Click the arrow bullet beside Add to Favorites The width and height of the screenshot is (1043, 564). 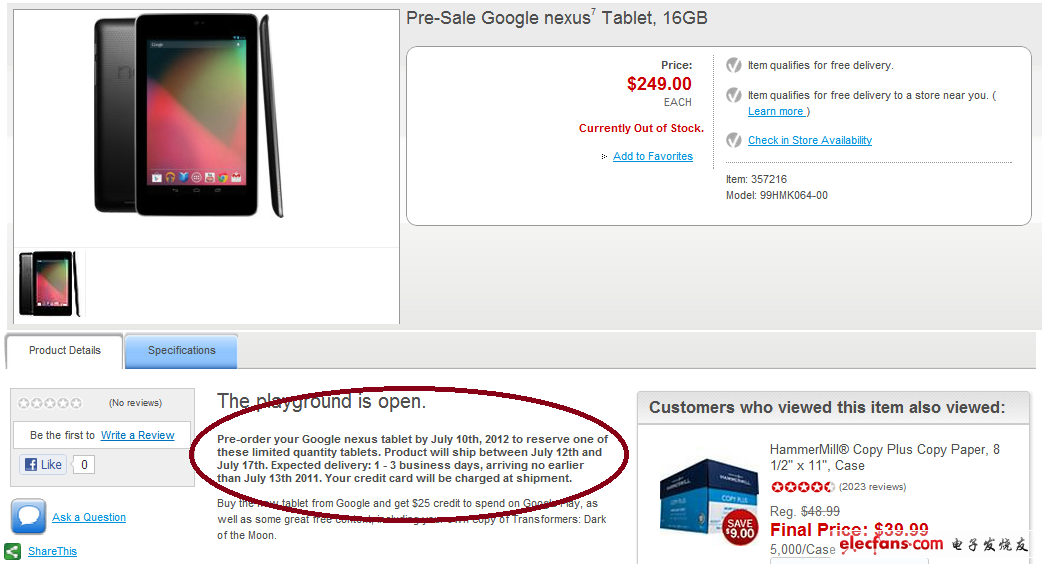point(604,157)
